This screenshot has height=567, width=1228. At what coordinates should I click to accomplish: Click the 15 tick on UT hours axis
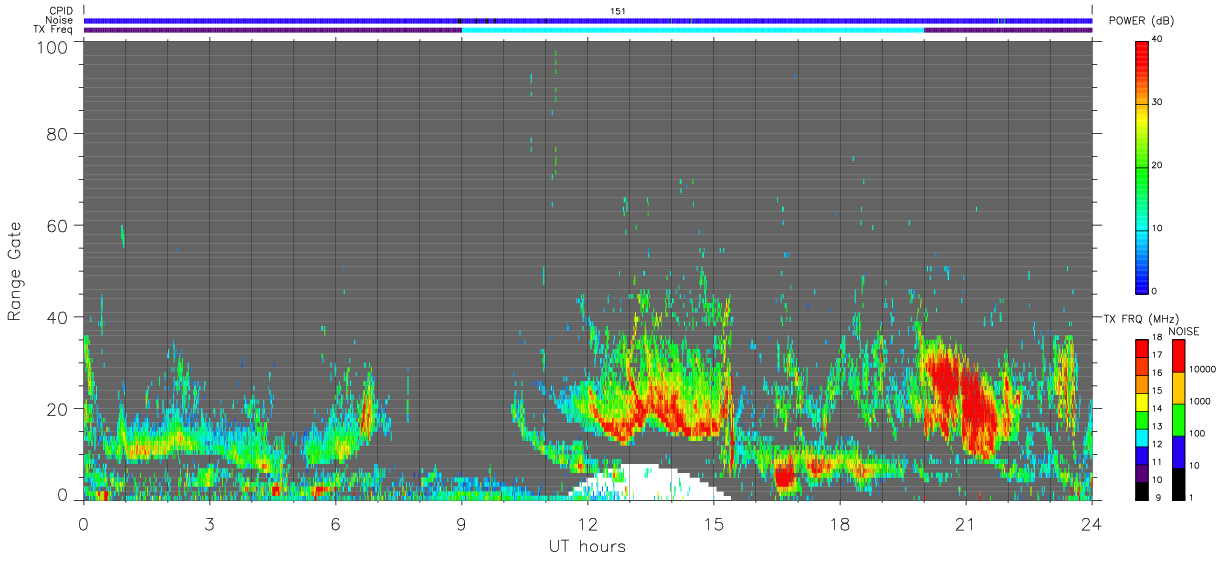(x=714, y=524)
